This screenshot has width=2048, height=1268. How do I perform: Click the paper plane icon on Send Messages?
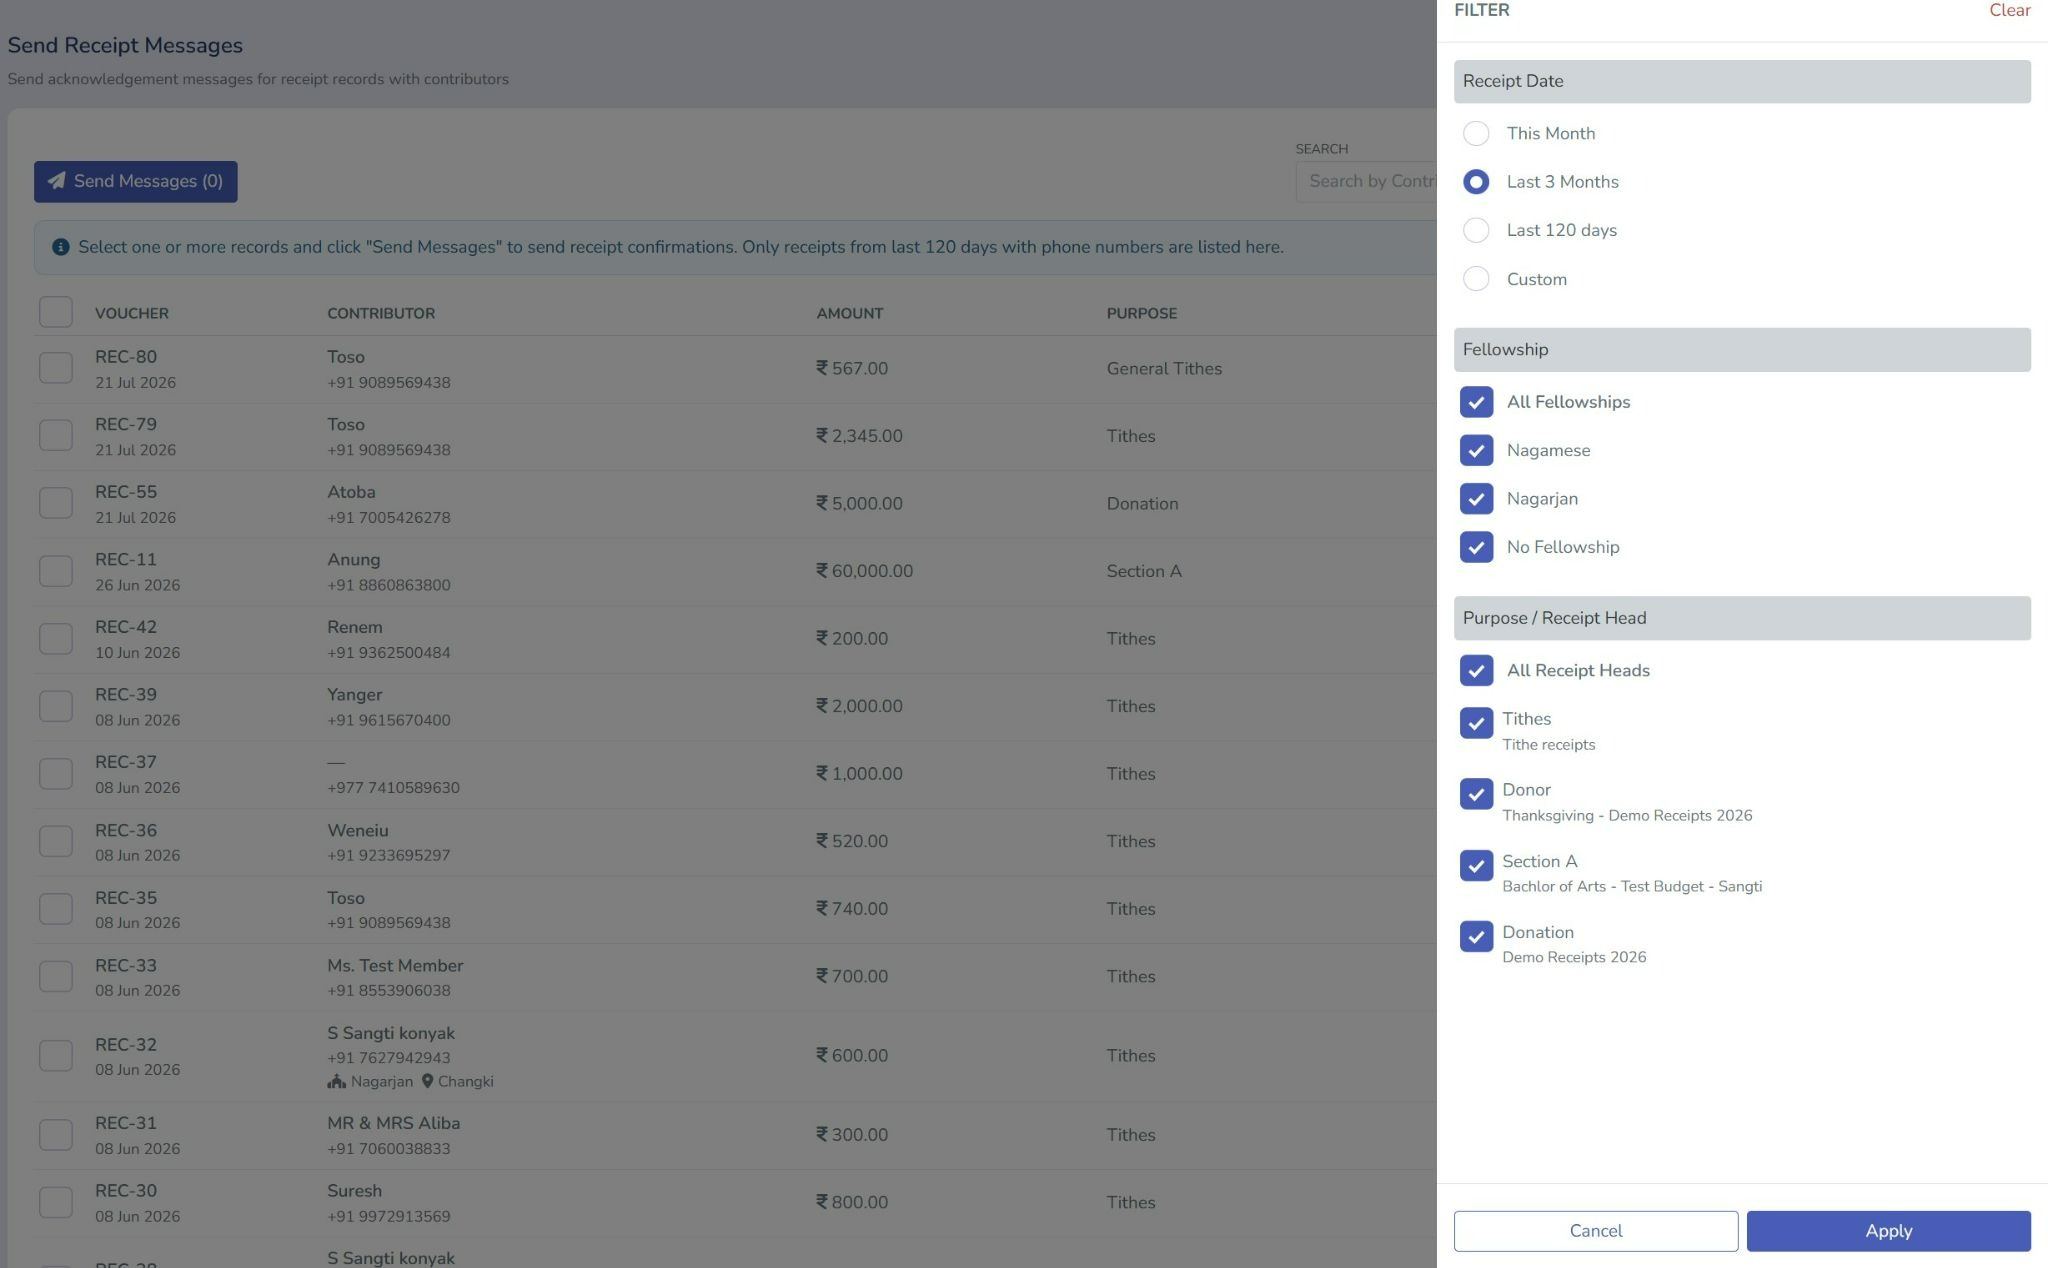[57, 181]
